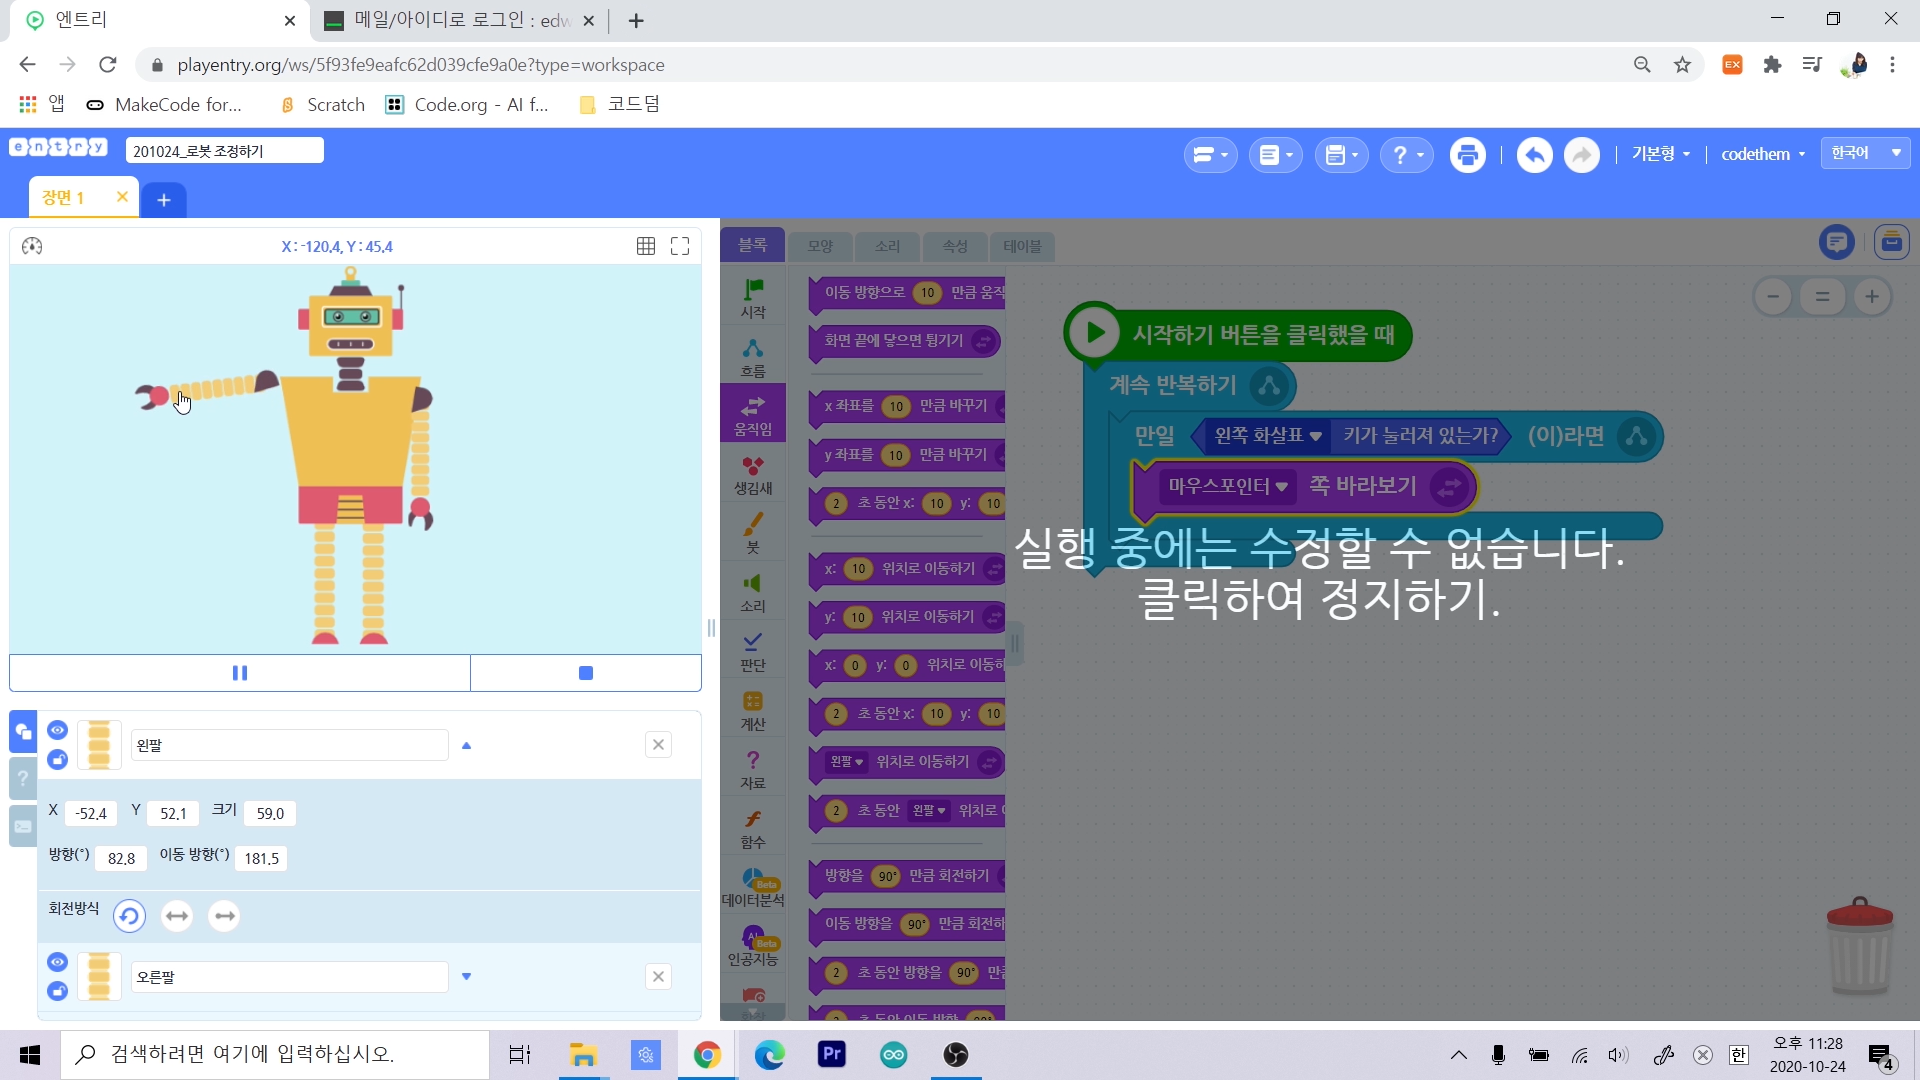The width and height of the screenshot is (1920, 1080).
Task: Open the 생김새 block category
Action: tap(753, 474)
